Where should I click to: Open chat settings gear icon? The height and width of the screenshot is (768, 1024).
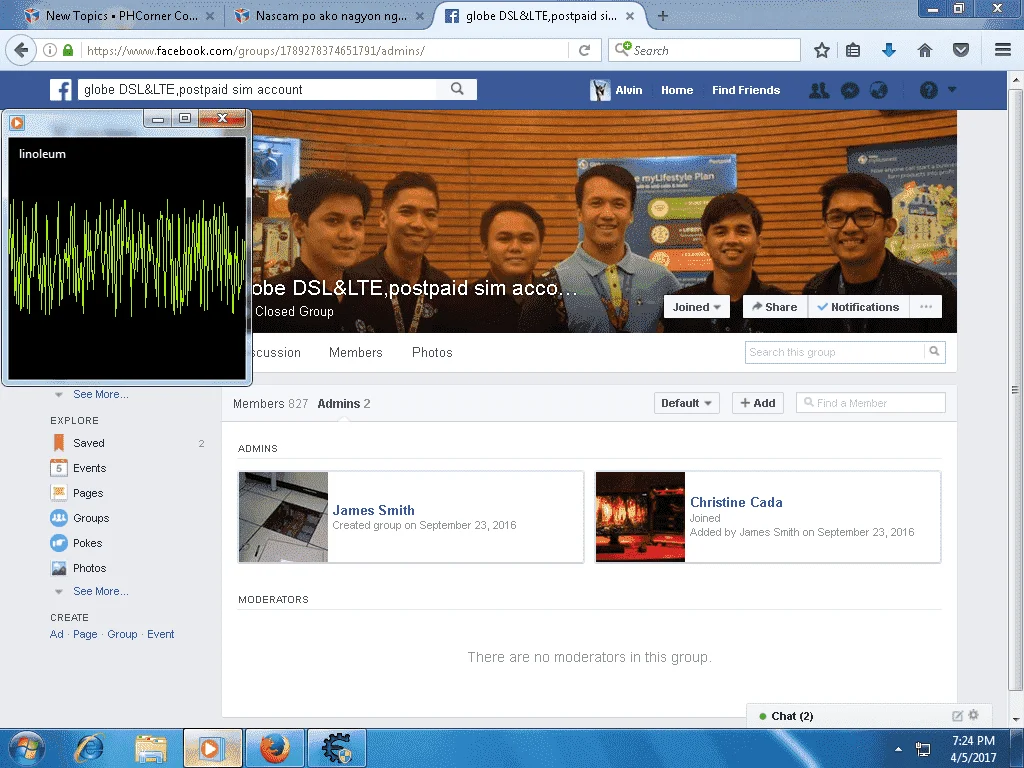point(974,715)
